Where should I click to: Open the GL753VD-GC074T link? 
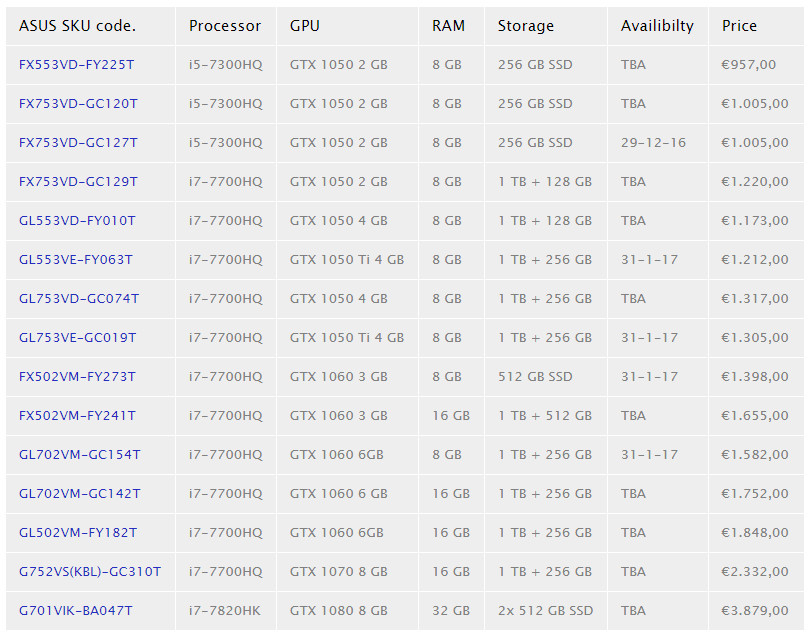[79, 299]
